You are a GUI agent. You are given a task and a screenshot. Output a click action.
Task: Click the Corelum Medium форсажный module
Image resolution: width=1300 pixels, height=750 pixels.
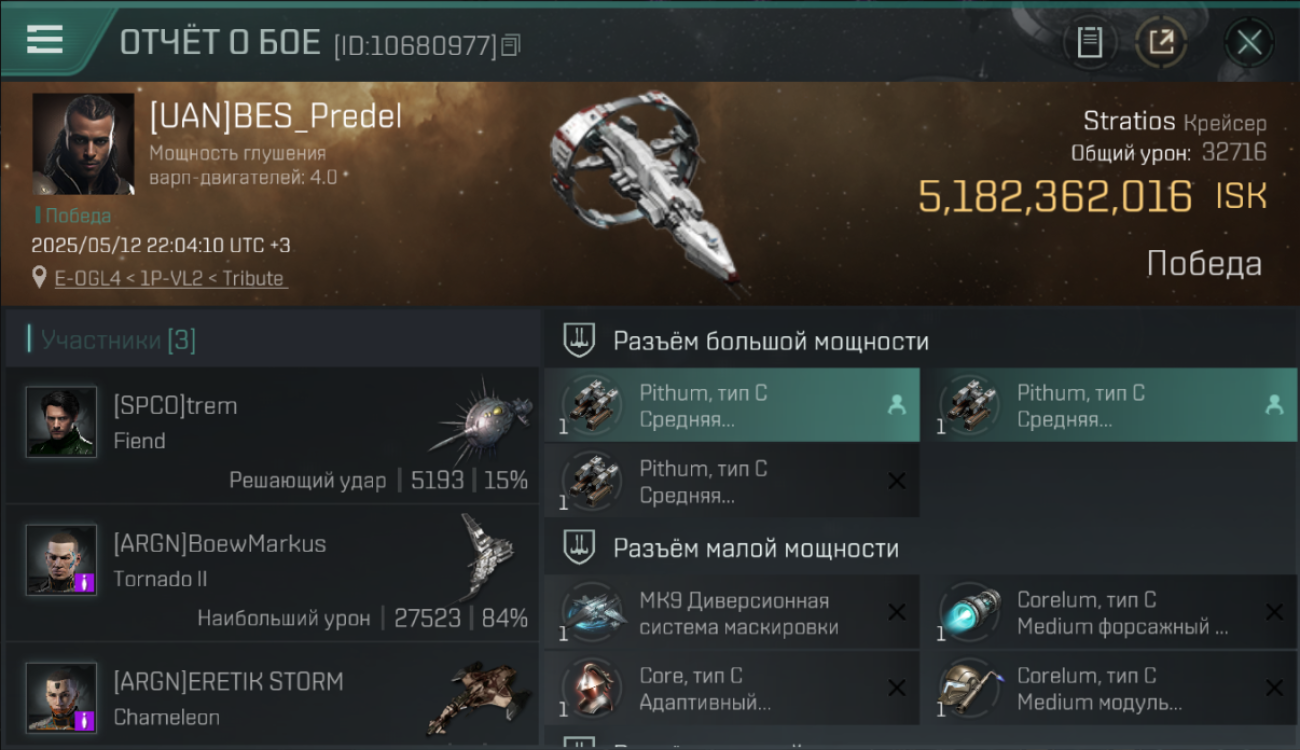tap(1109, 613)
